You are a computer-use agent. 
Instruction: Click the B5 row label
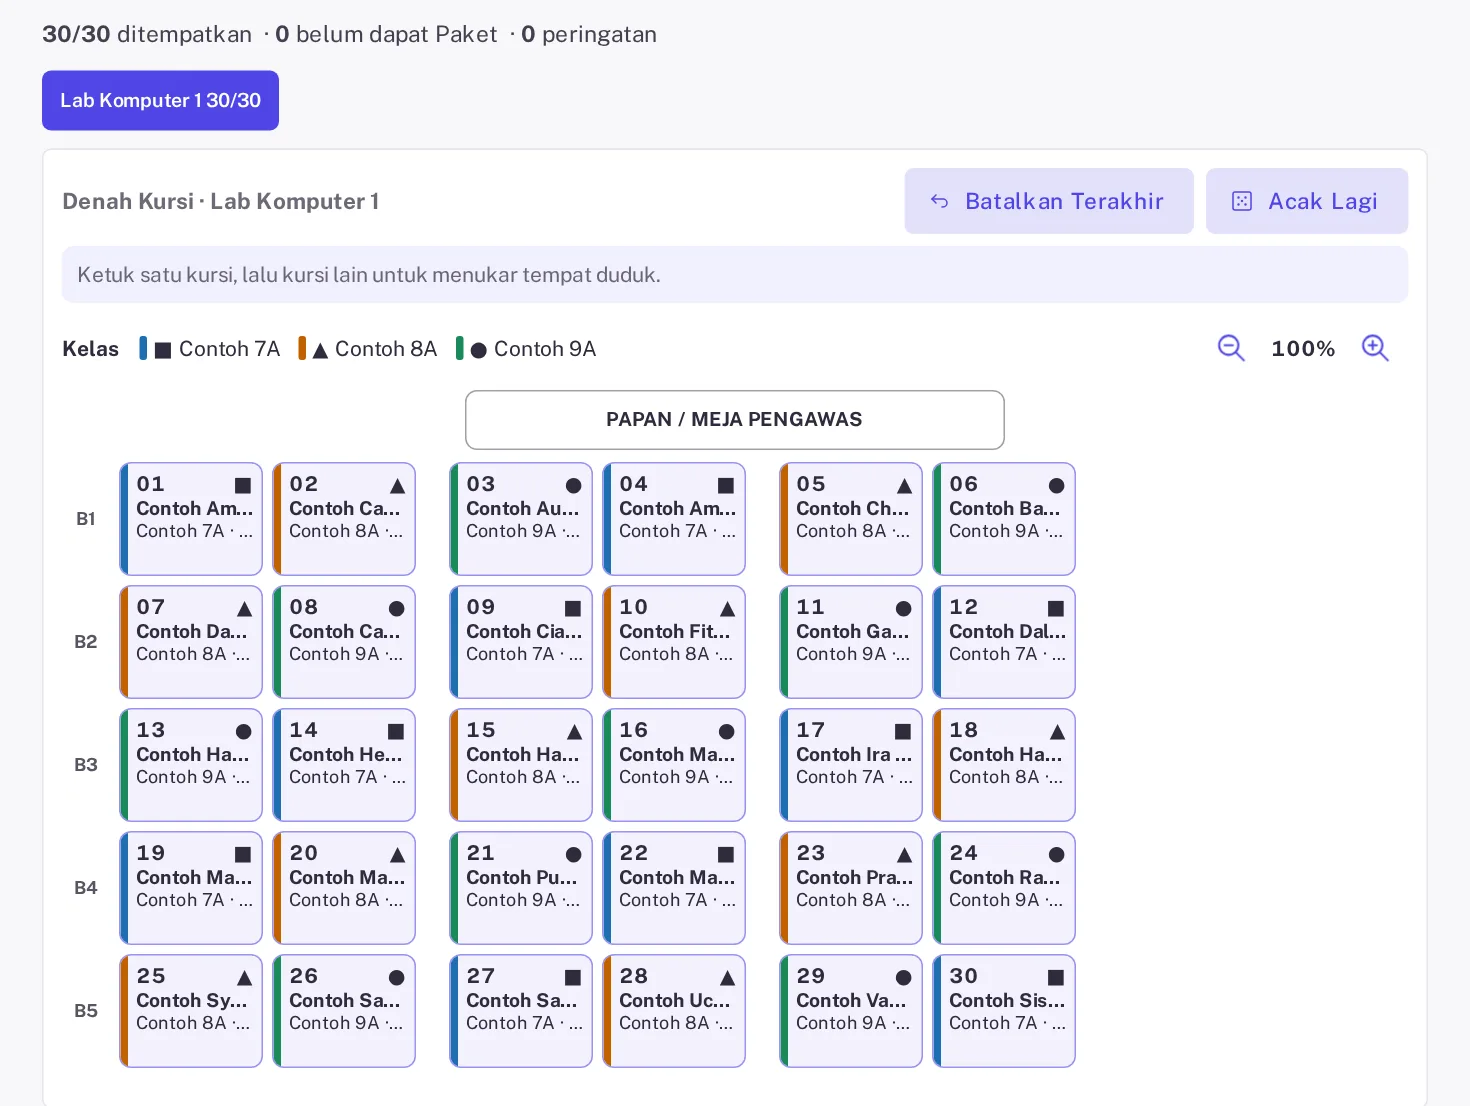point(86,1011)
